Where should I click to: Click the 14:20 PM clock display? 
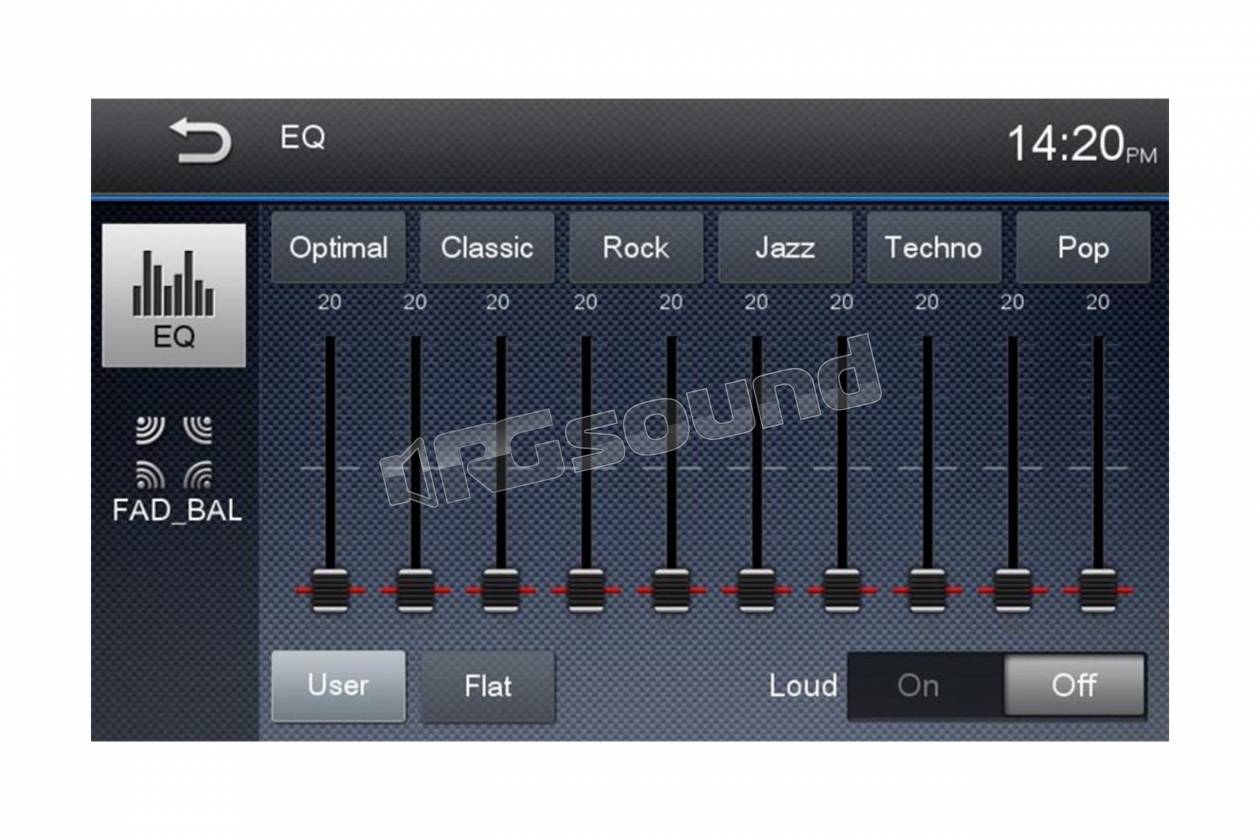click(1082, 144)
